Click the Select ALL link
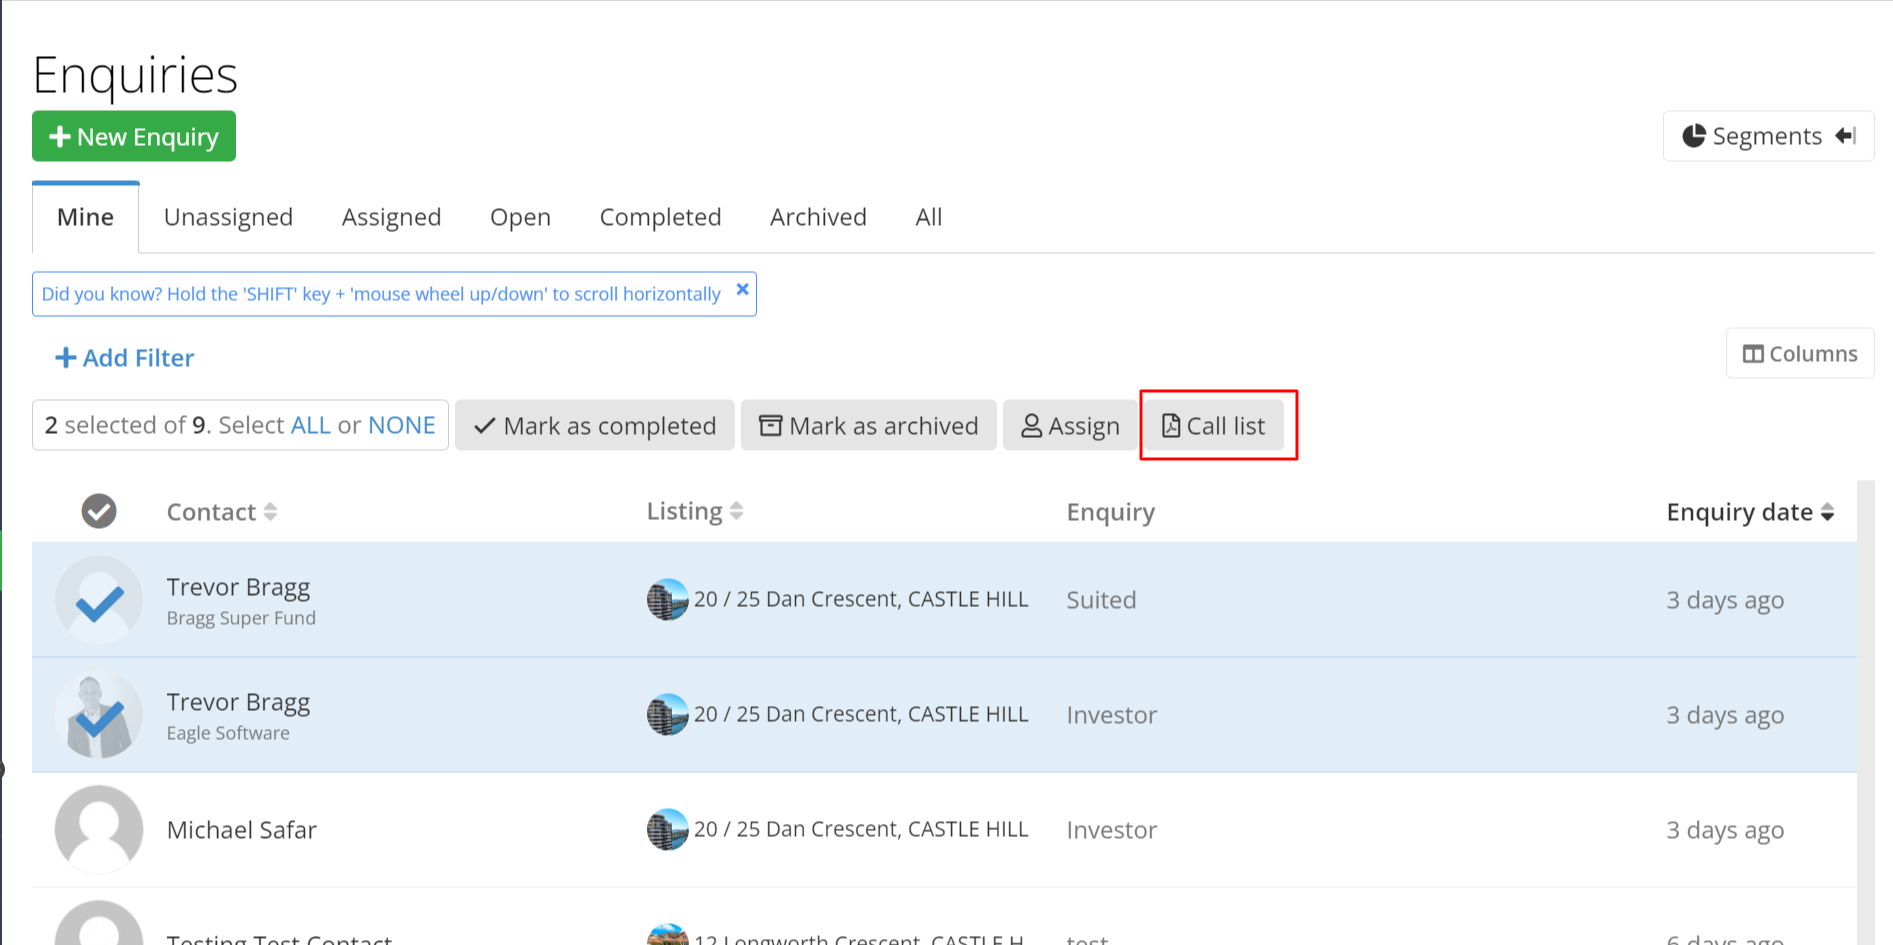 pos(310,425)
